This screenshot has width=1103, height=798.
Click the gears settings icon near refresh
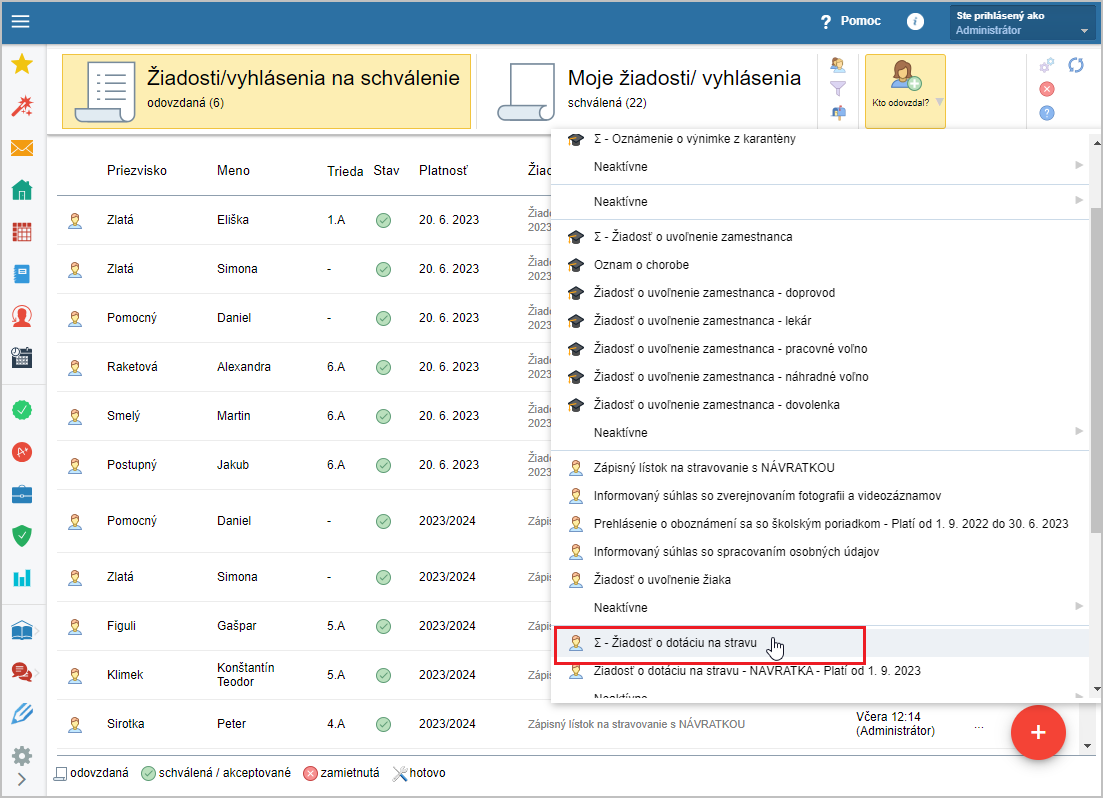tap(1047, 65)
